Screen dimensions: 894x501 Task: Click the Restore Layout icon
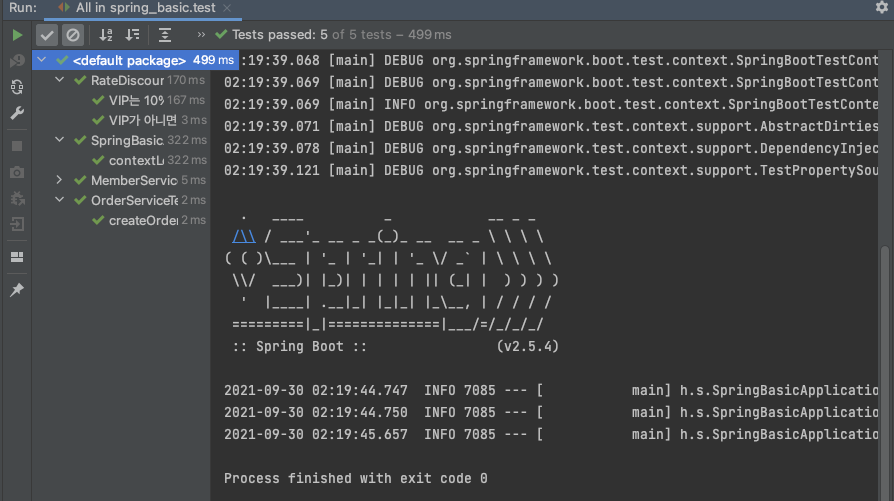click(x=17, y=257)
